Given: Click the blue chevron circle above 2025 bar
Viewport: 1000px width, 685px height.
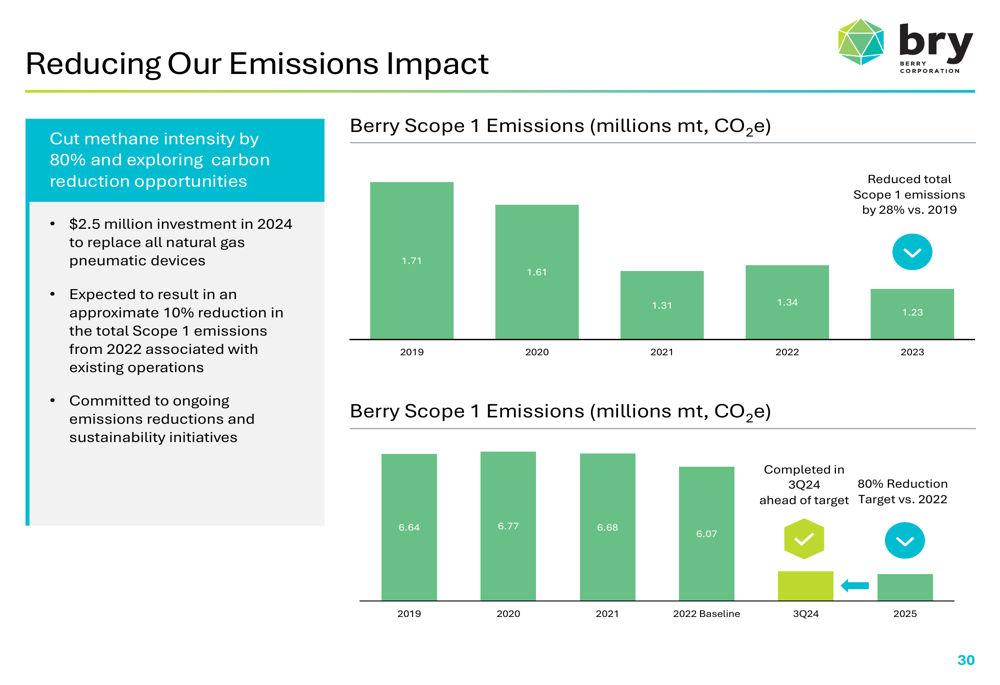Looking at the screenshot, I should tap(904, 540).
